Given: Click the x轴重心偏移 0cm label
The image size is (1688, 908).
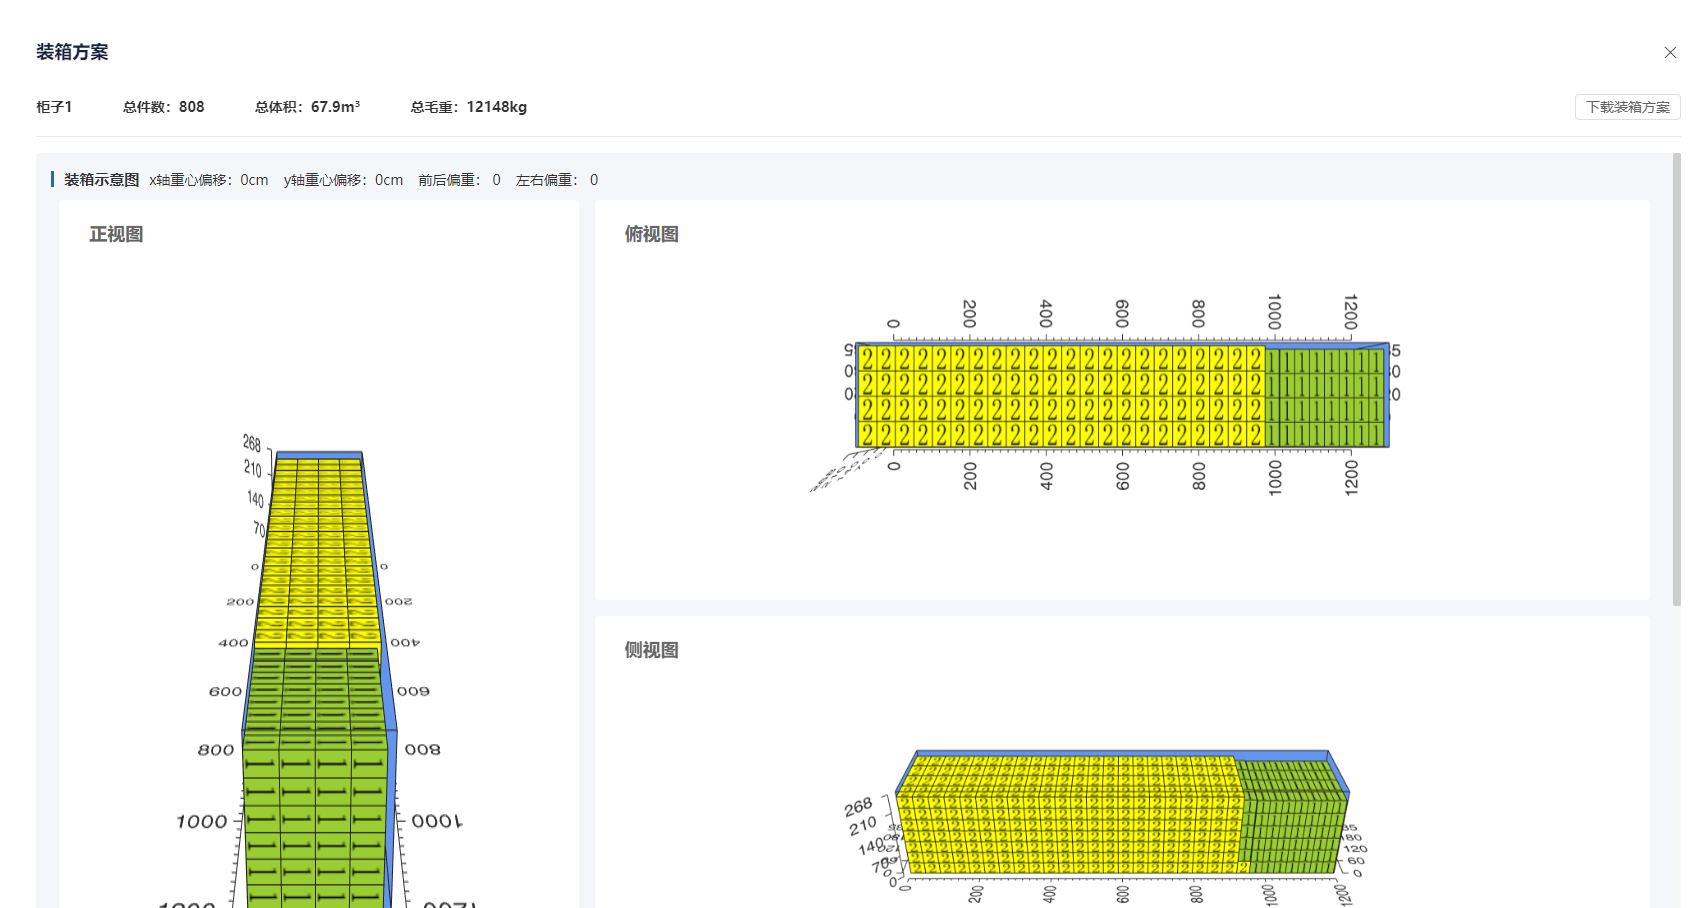Looking at the screenshot, I should pos(208,180).
